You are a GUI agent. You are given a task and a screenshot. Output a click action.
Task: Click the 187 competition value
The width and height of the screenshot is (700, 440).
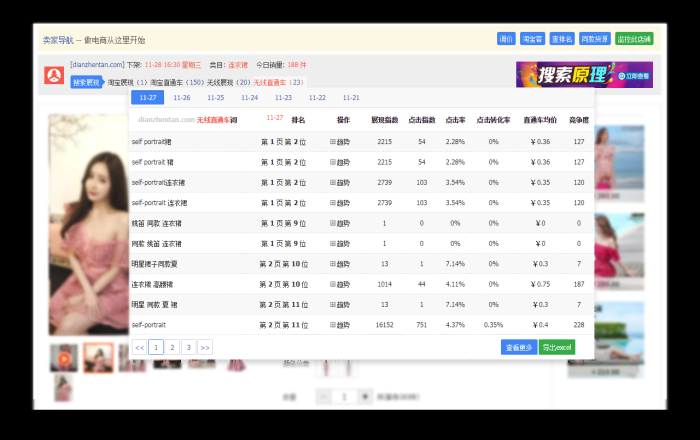point(579,284)
